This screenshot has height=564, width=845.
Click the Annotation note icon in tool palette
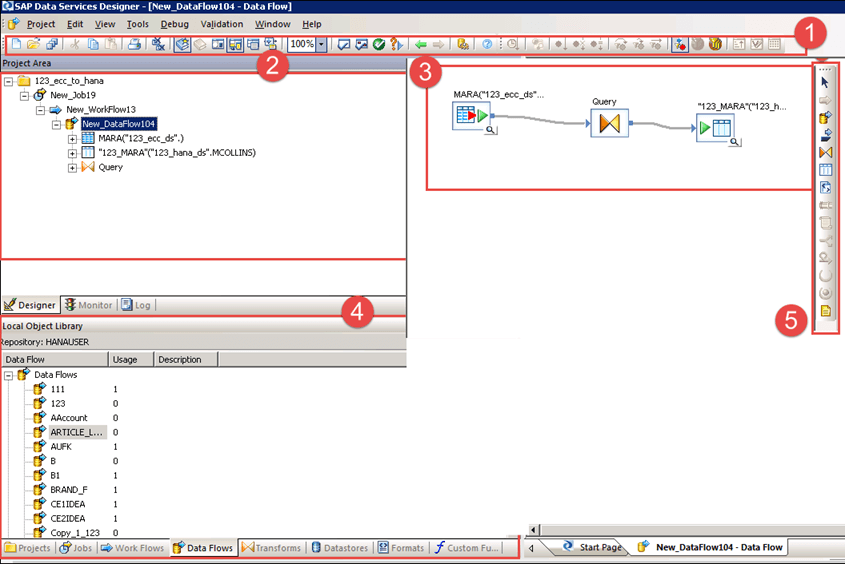[x=826, y=311]
